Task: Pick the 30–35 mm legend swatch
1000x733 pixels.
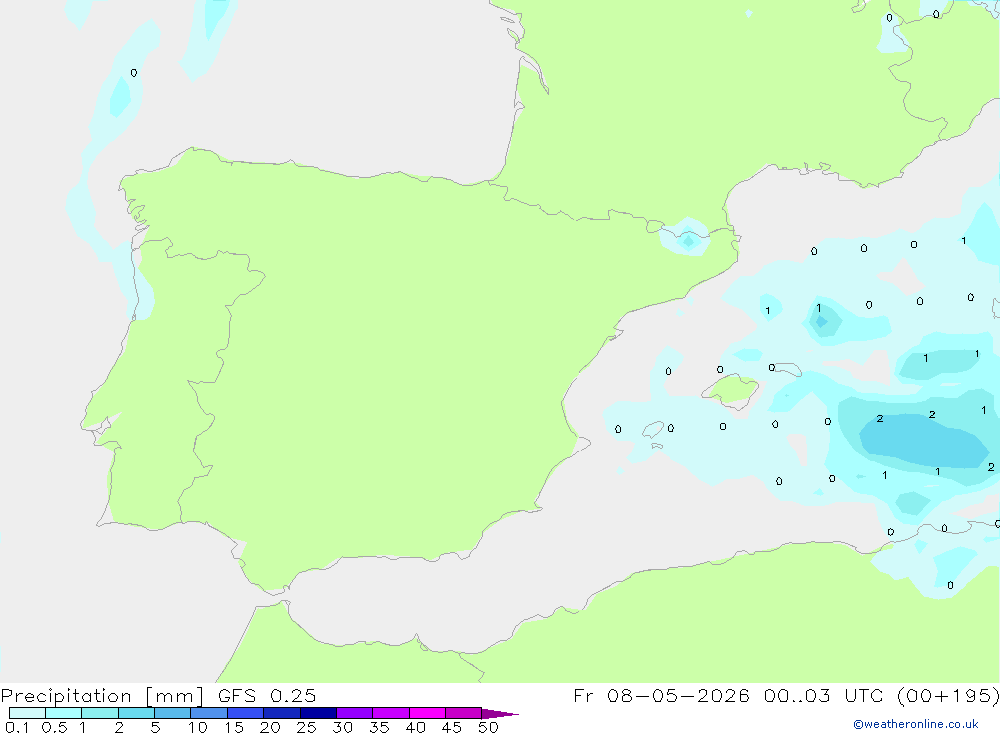Action: pos(355,713)
